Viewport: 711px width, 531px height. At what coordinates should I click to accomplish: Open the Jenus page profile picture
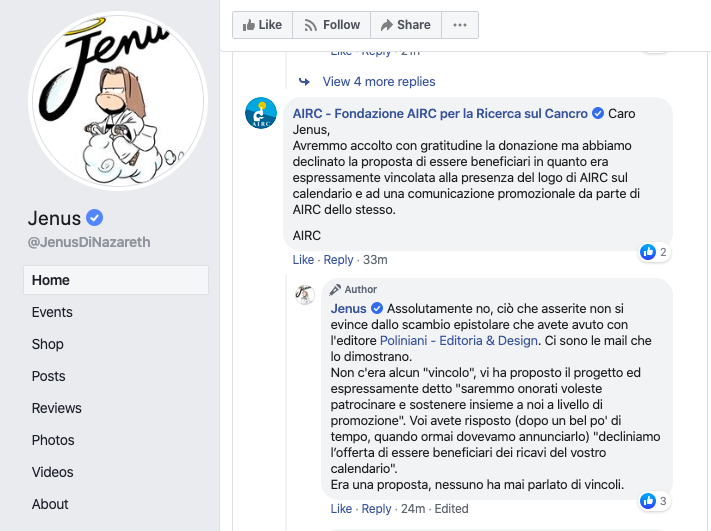pyautogui.click(x=118, y=101)
